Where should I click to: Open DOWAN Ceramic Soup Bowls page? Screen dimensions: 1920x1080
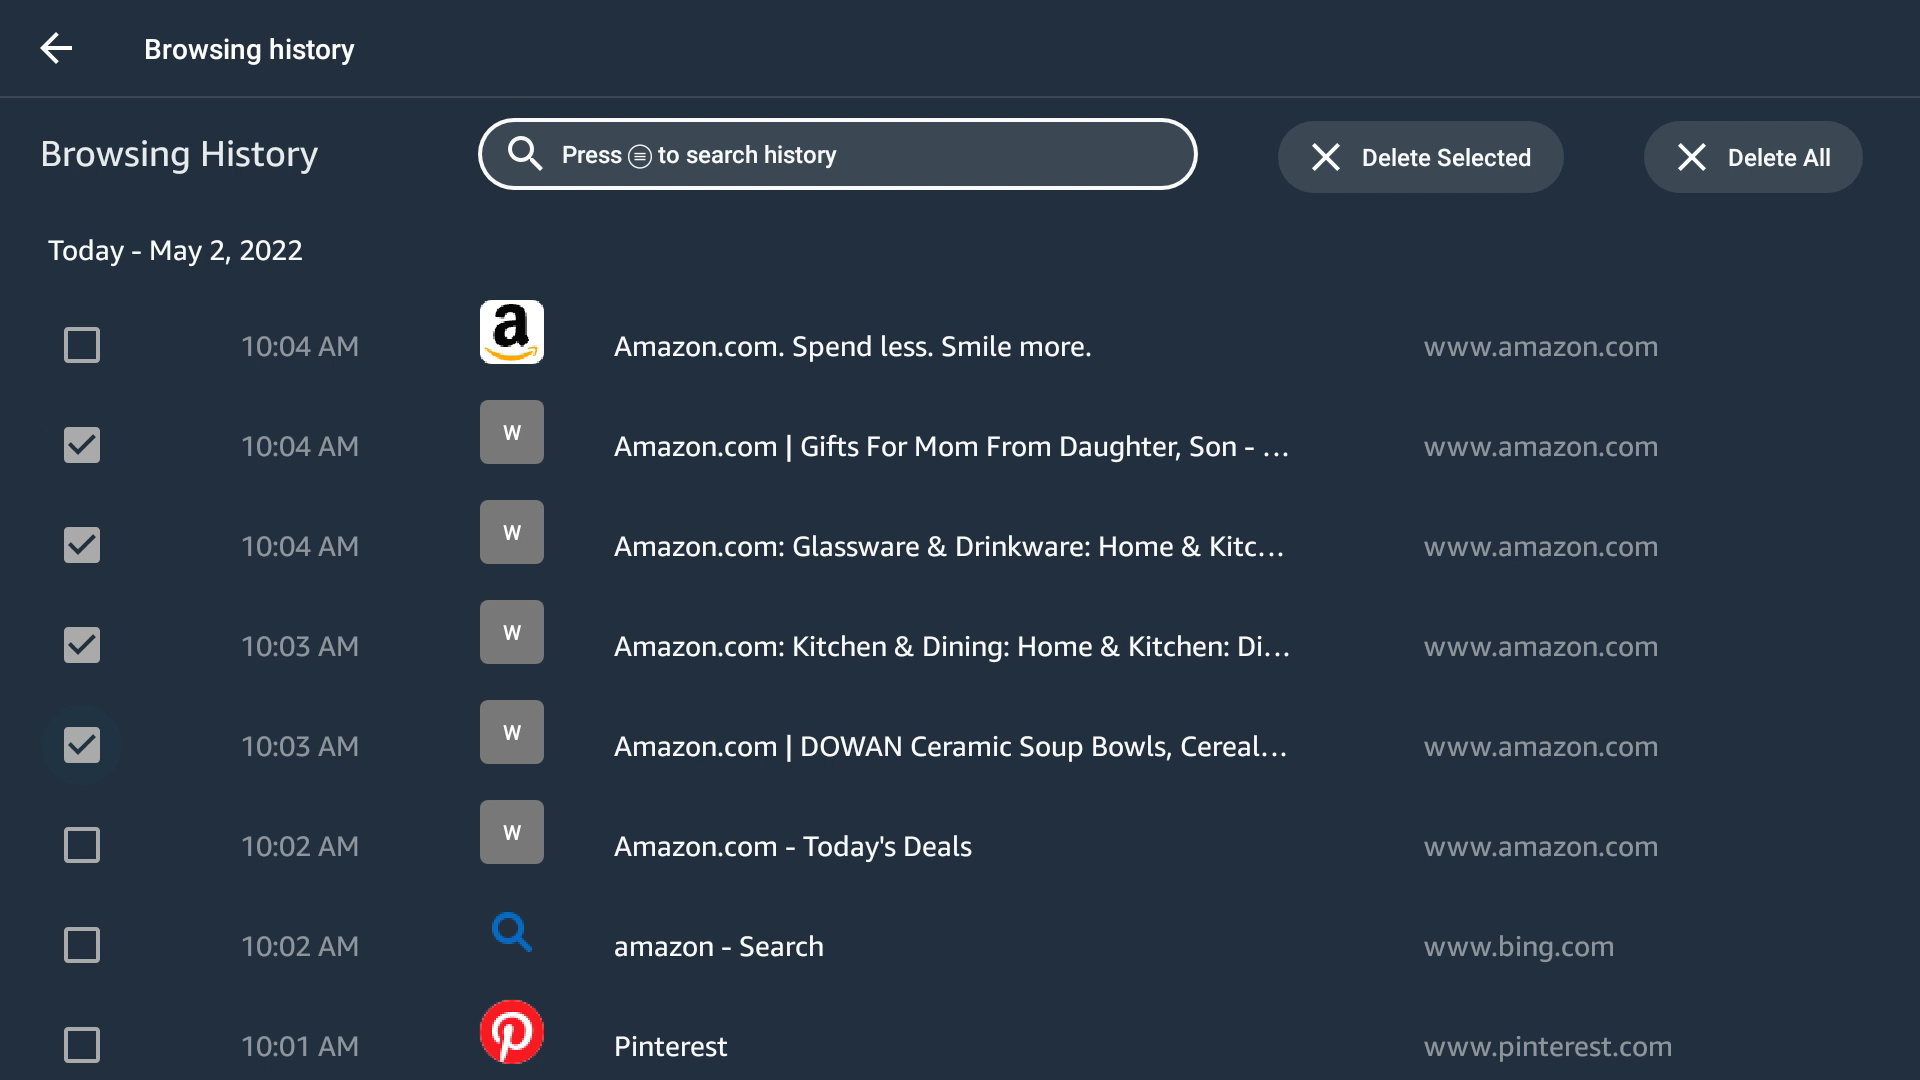[950, 746]
